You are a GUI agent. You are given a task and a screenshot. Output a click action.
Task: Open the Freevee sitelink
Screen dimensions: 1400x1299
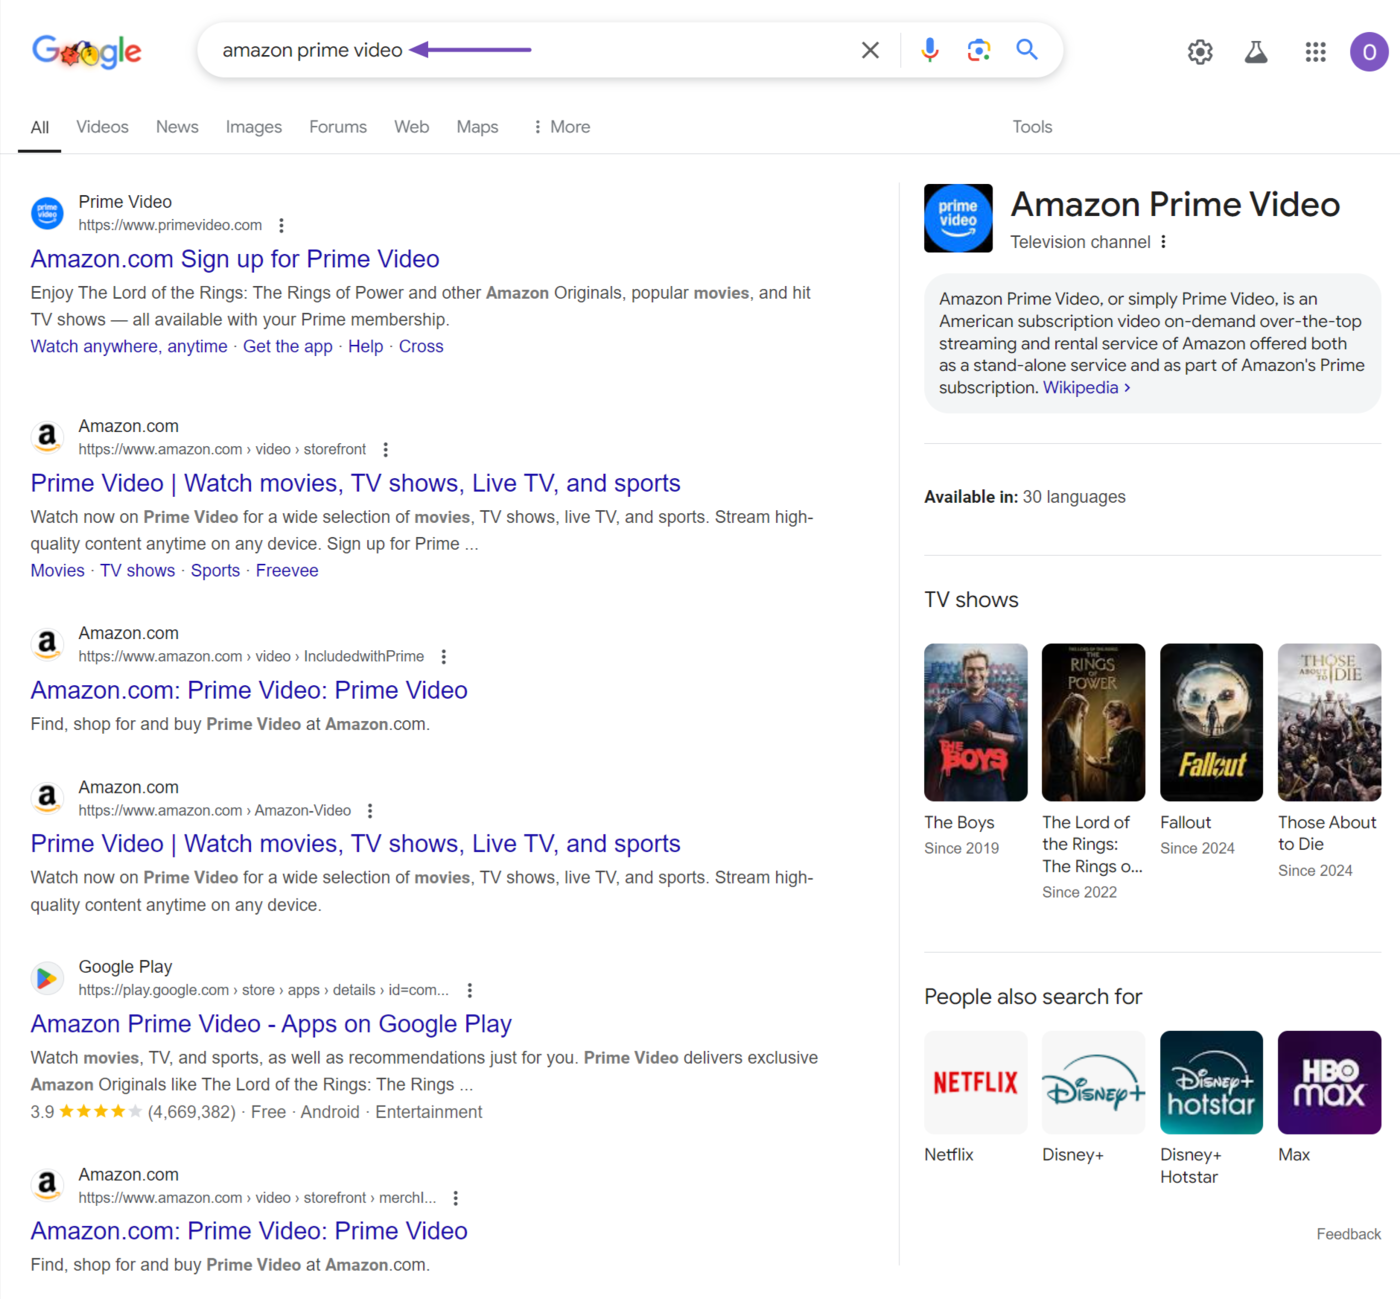tap(287, 570)
